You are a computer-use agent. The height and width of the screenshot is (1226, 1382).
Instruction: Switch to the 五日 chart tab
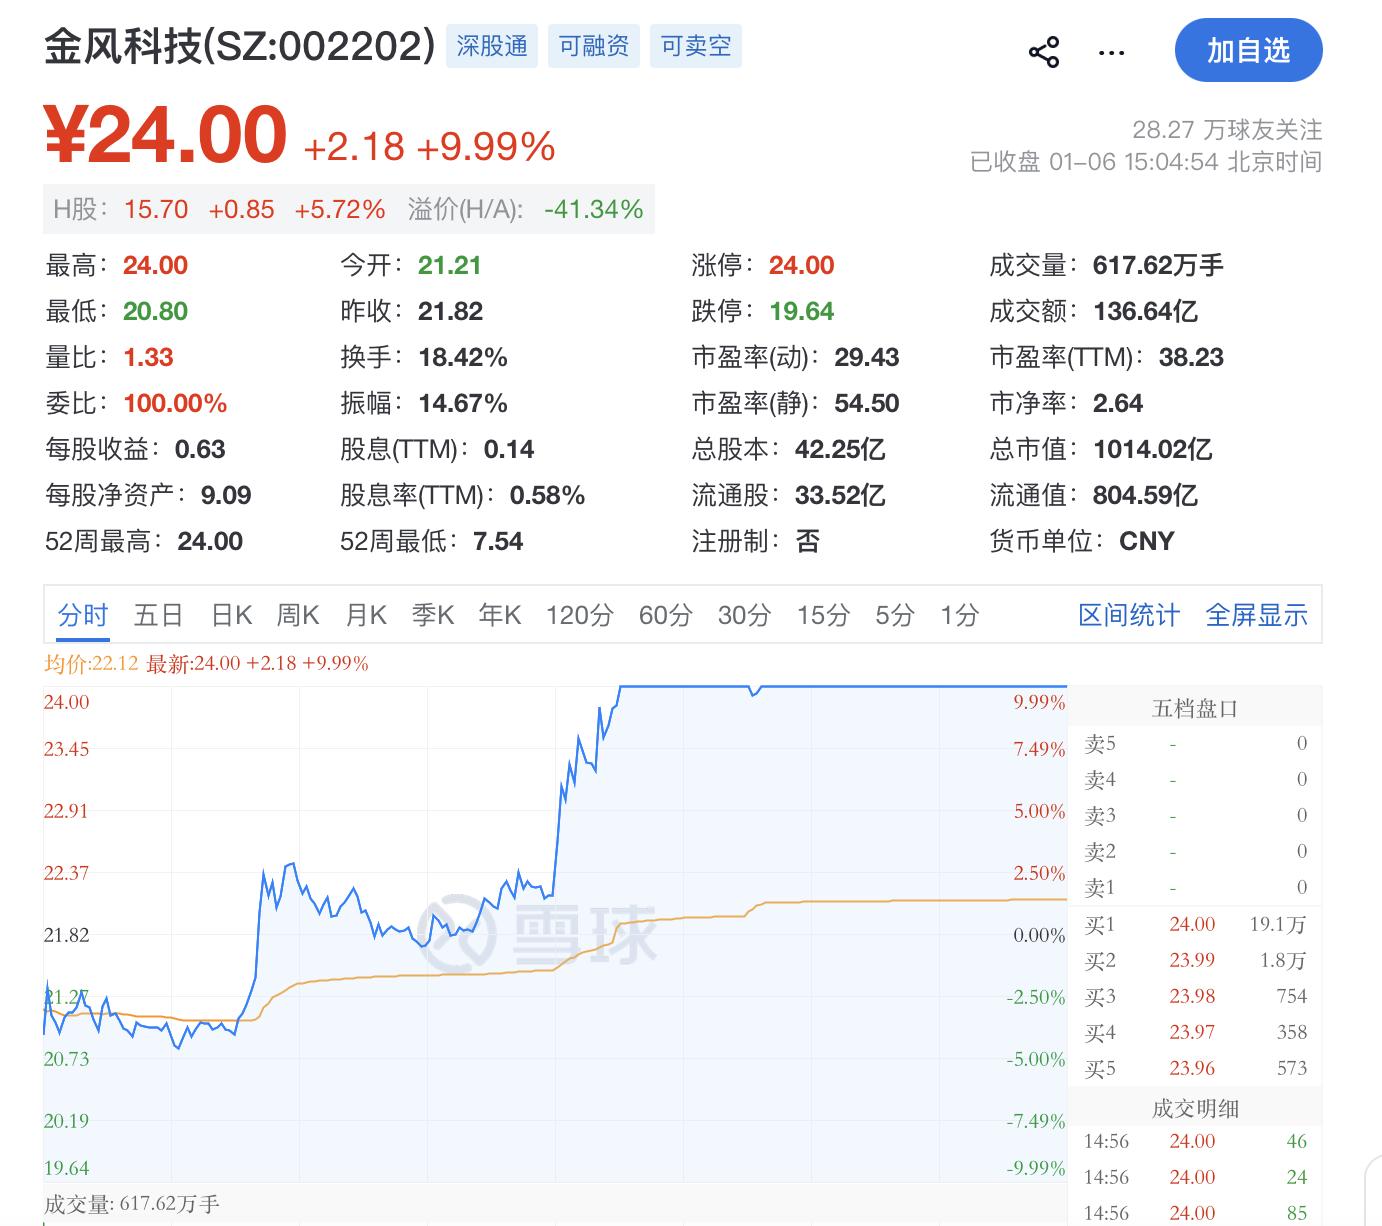pos(158,615)
